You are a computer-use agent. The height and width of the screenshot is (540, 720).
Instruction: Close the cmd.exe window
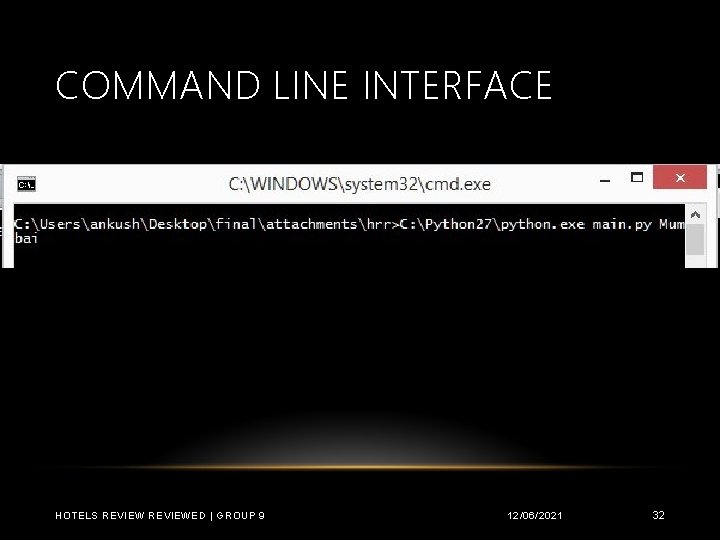point(680,177)
